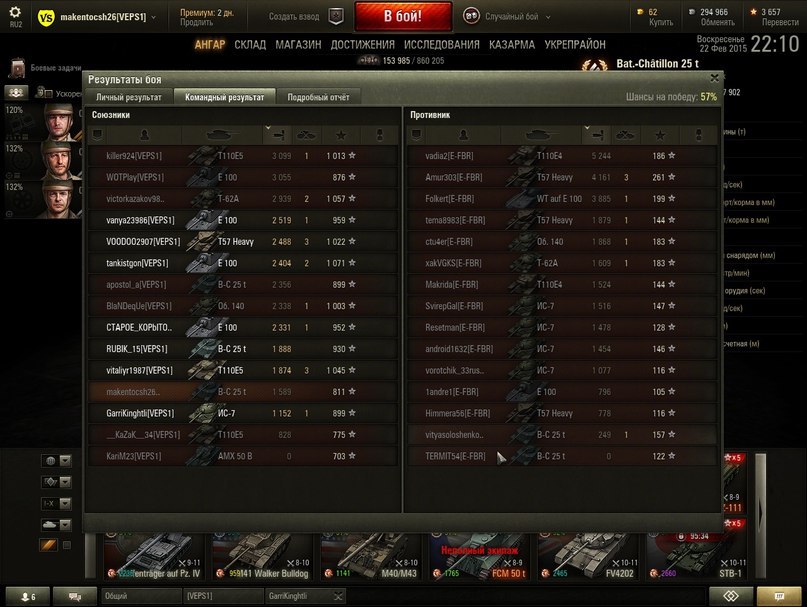Sort enemies by squad column icon

(416, 135)
